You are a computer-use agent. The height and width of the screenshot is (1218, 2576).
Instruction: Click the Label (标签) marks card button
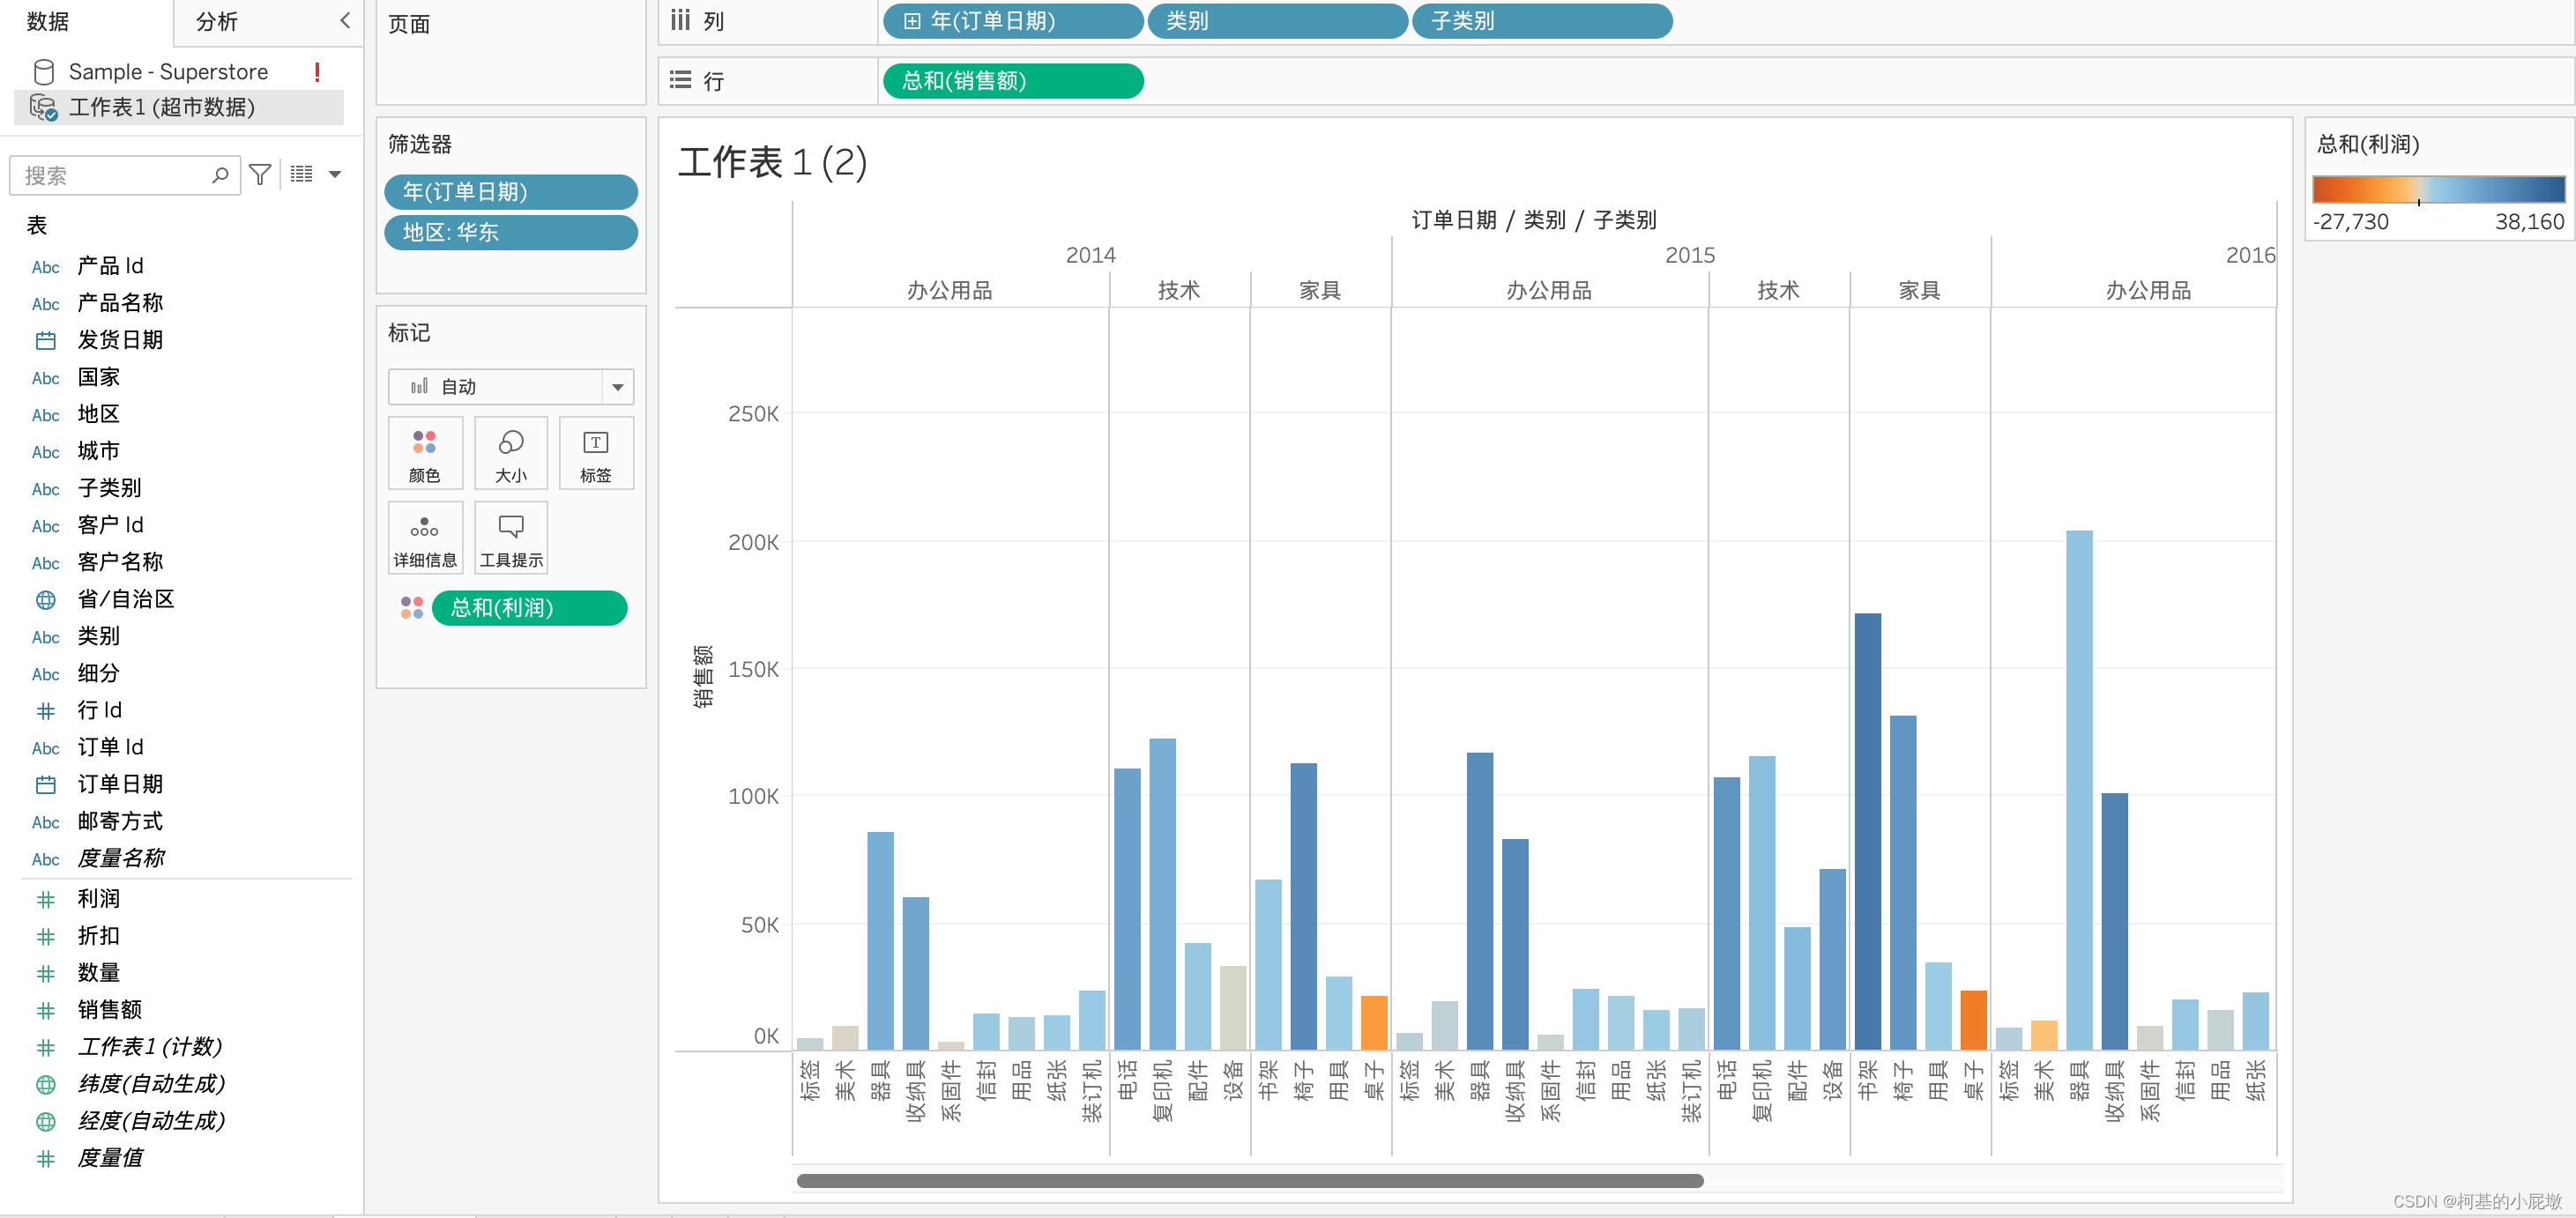click(595, 453)
